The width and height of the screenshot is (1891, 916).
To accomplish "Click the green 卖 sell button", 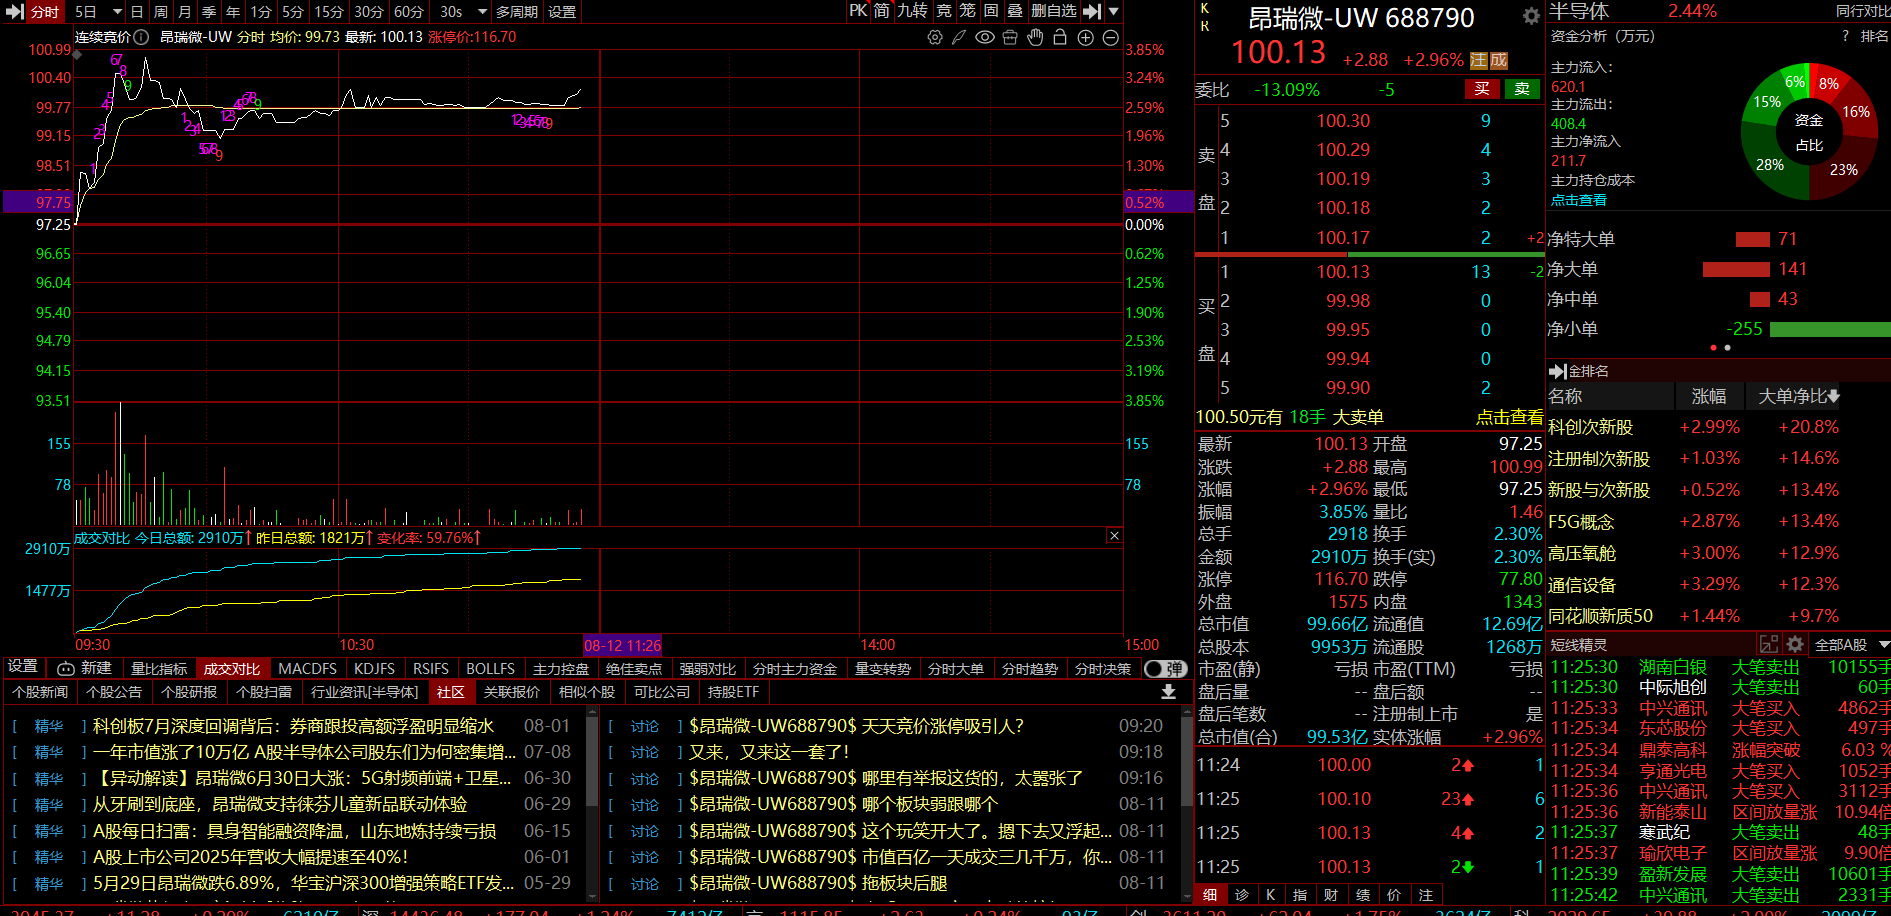I will tap(1522, 89).
